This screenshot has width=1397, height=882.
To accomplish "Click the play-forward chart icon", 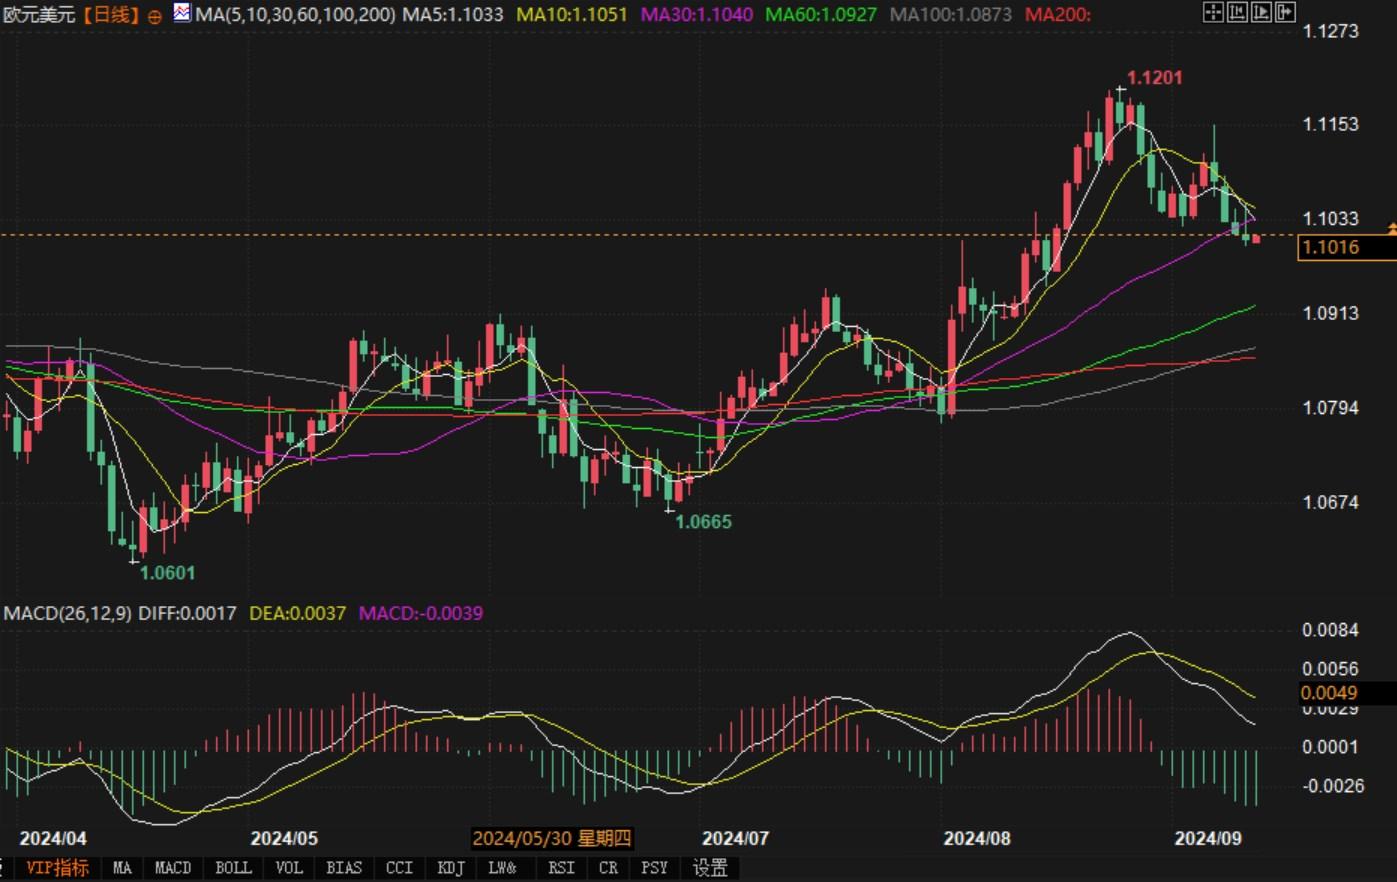I will coord(1261,12).
